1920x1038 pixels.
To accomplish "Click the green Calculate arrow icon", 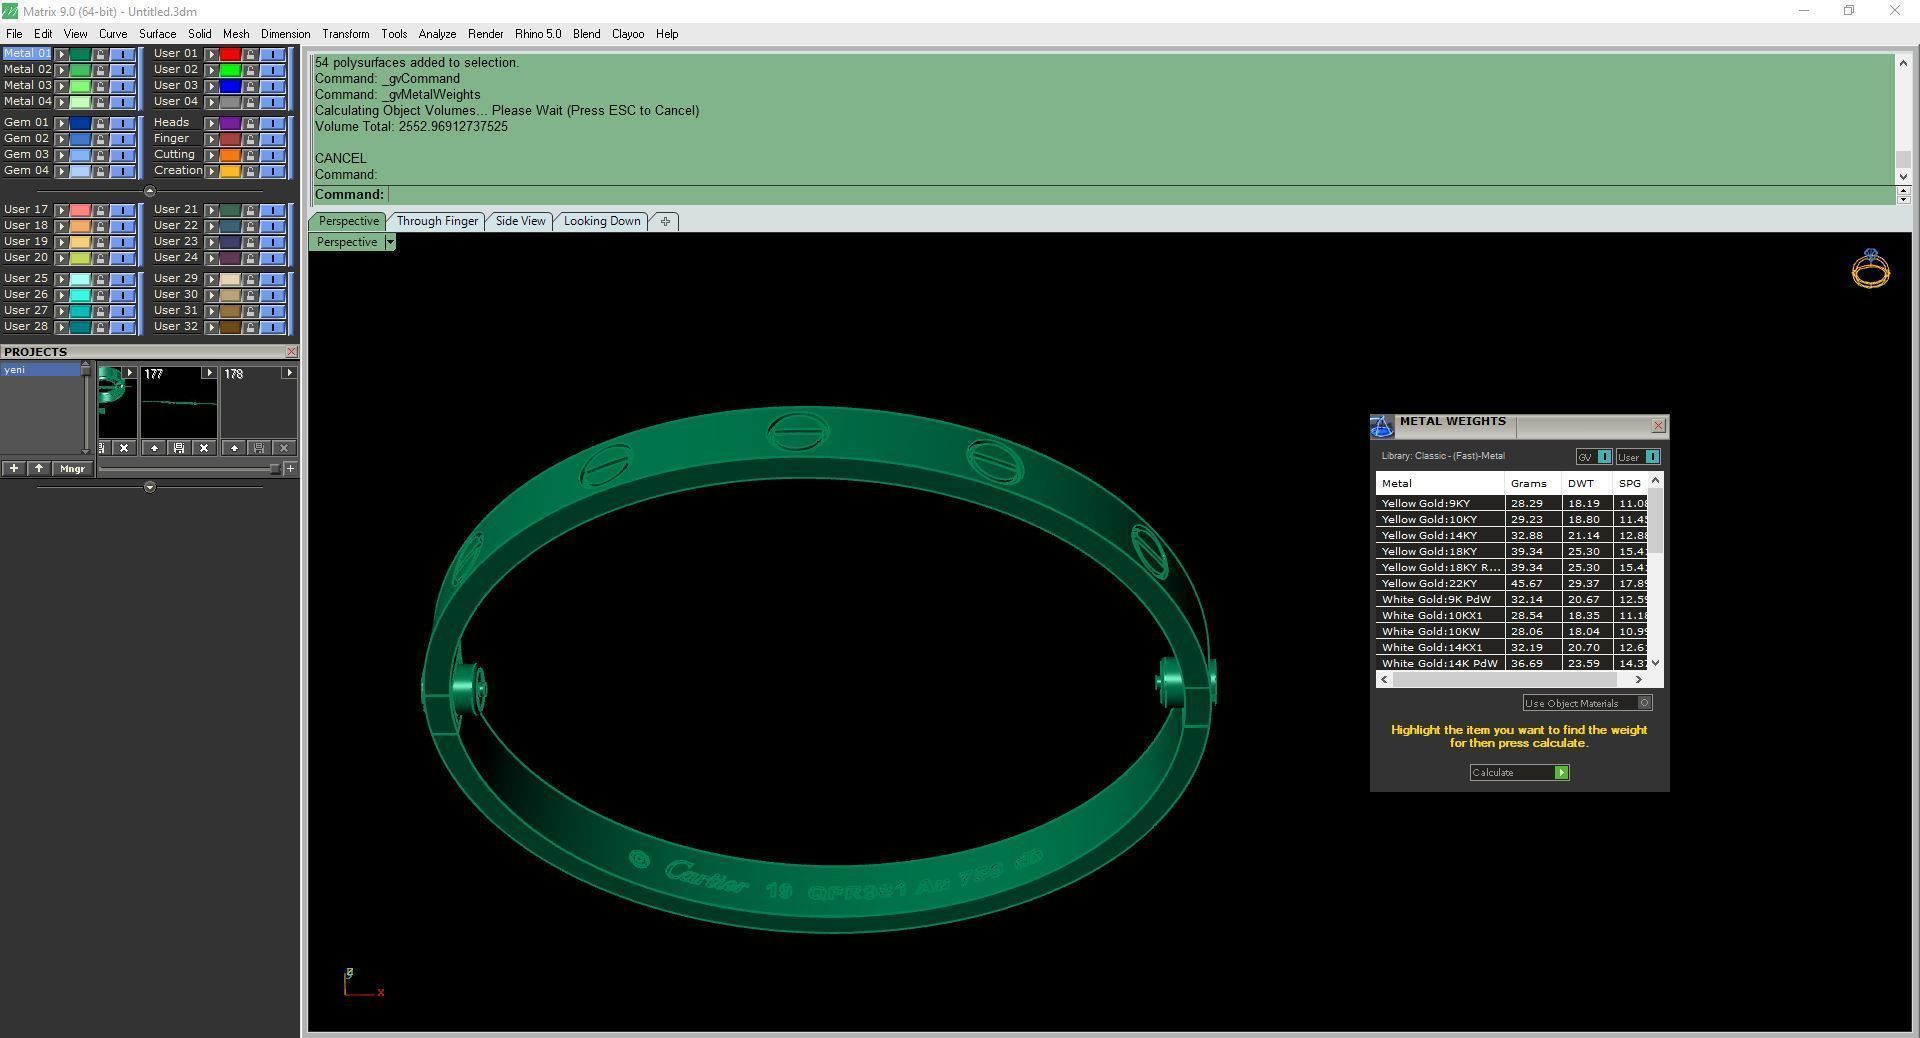I will pyautogui.click(x=1561, y=773).
